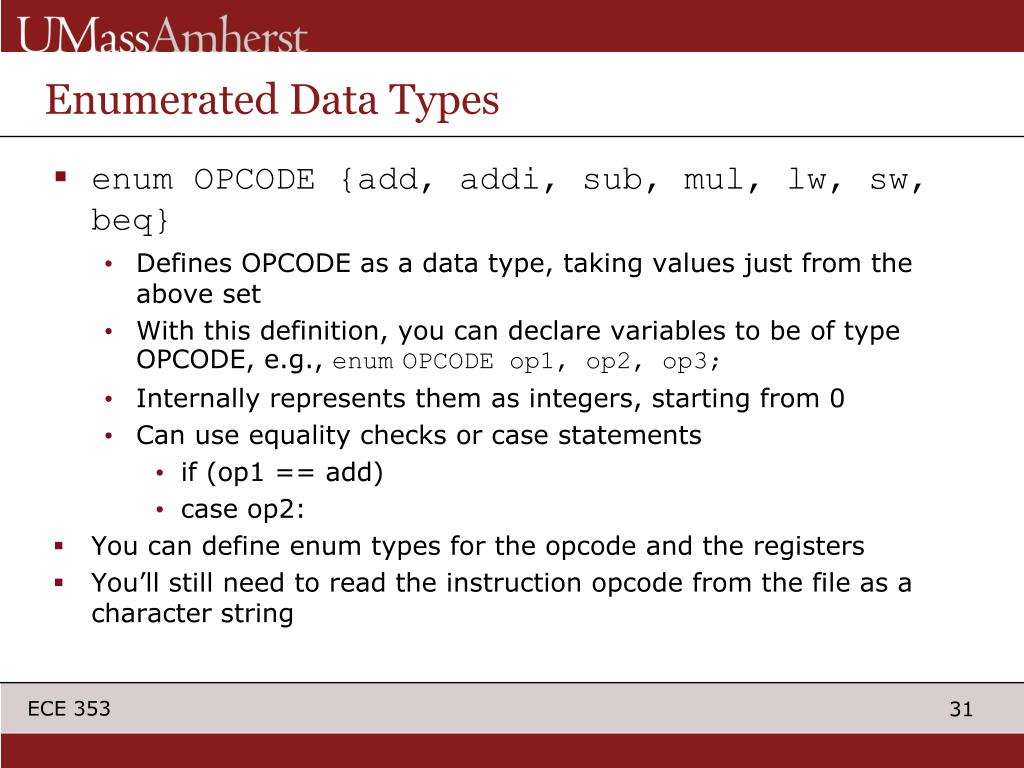
Task: Click the 'case op2:' sub-bullet
Action: pos(243,509)
